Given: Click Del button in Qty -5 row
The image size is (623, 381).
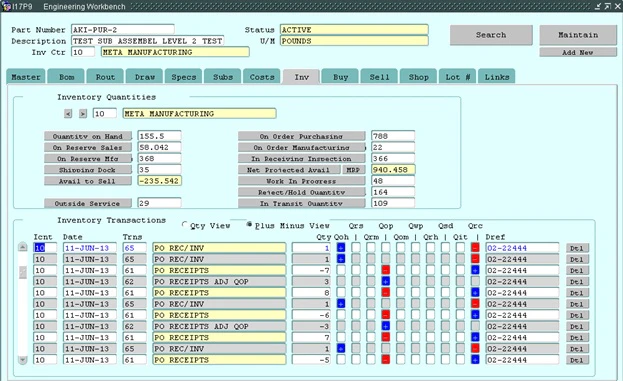Looking at the screenshot, I should pyautogui.click(x=577, y=360).
